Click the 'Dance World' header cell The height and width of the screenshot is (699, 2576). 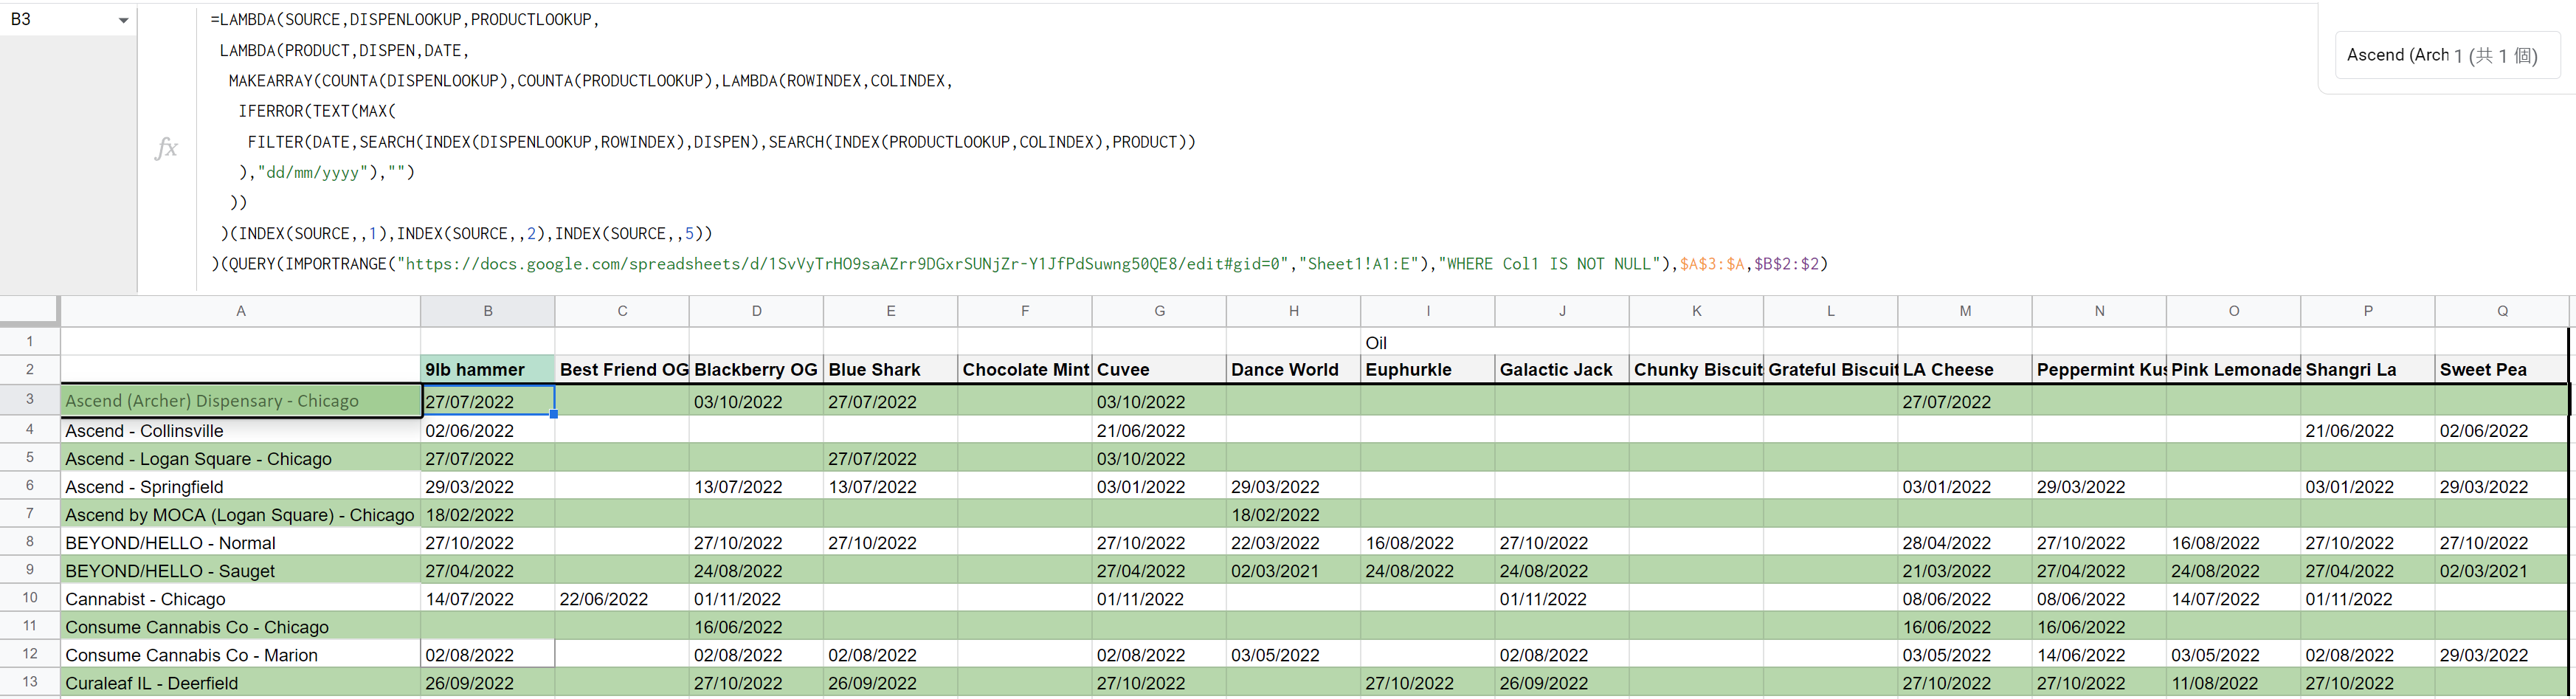tap(1293, 369)
